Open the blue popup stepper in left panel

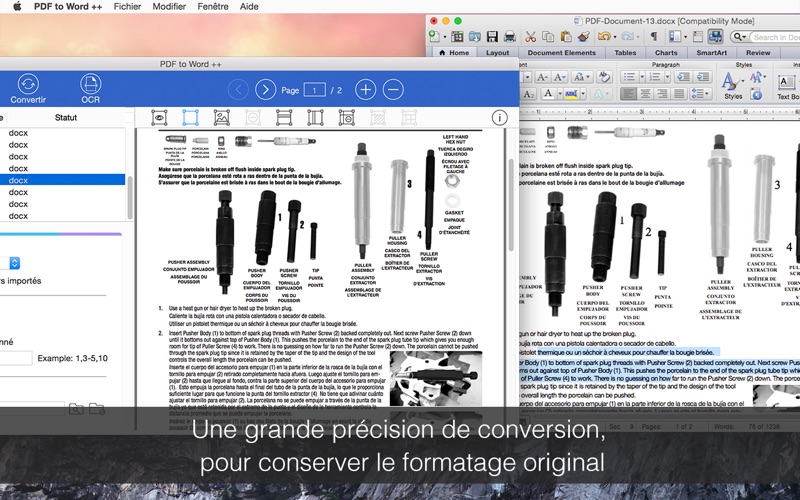point(14,263)
